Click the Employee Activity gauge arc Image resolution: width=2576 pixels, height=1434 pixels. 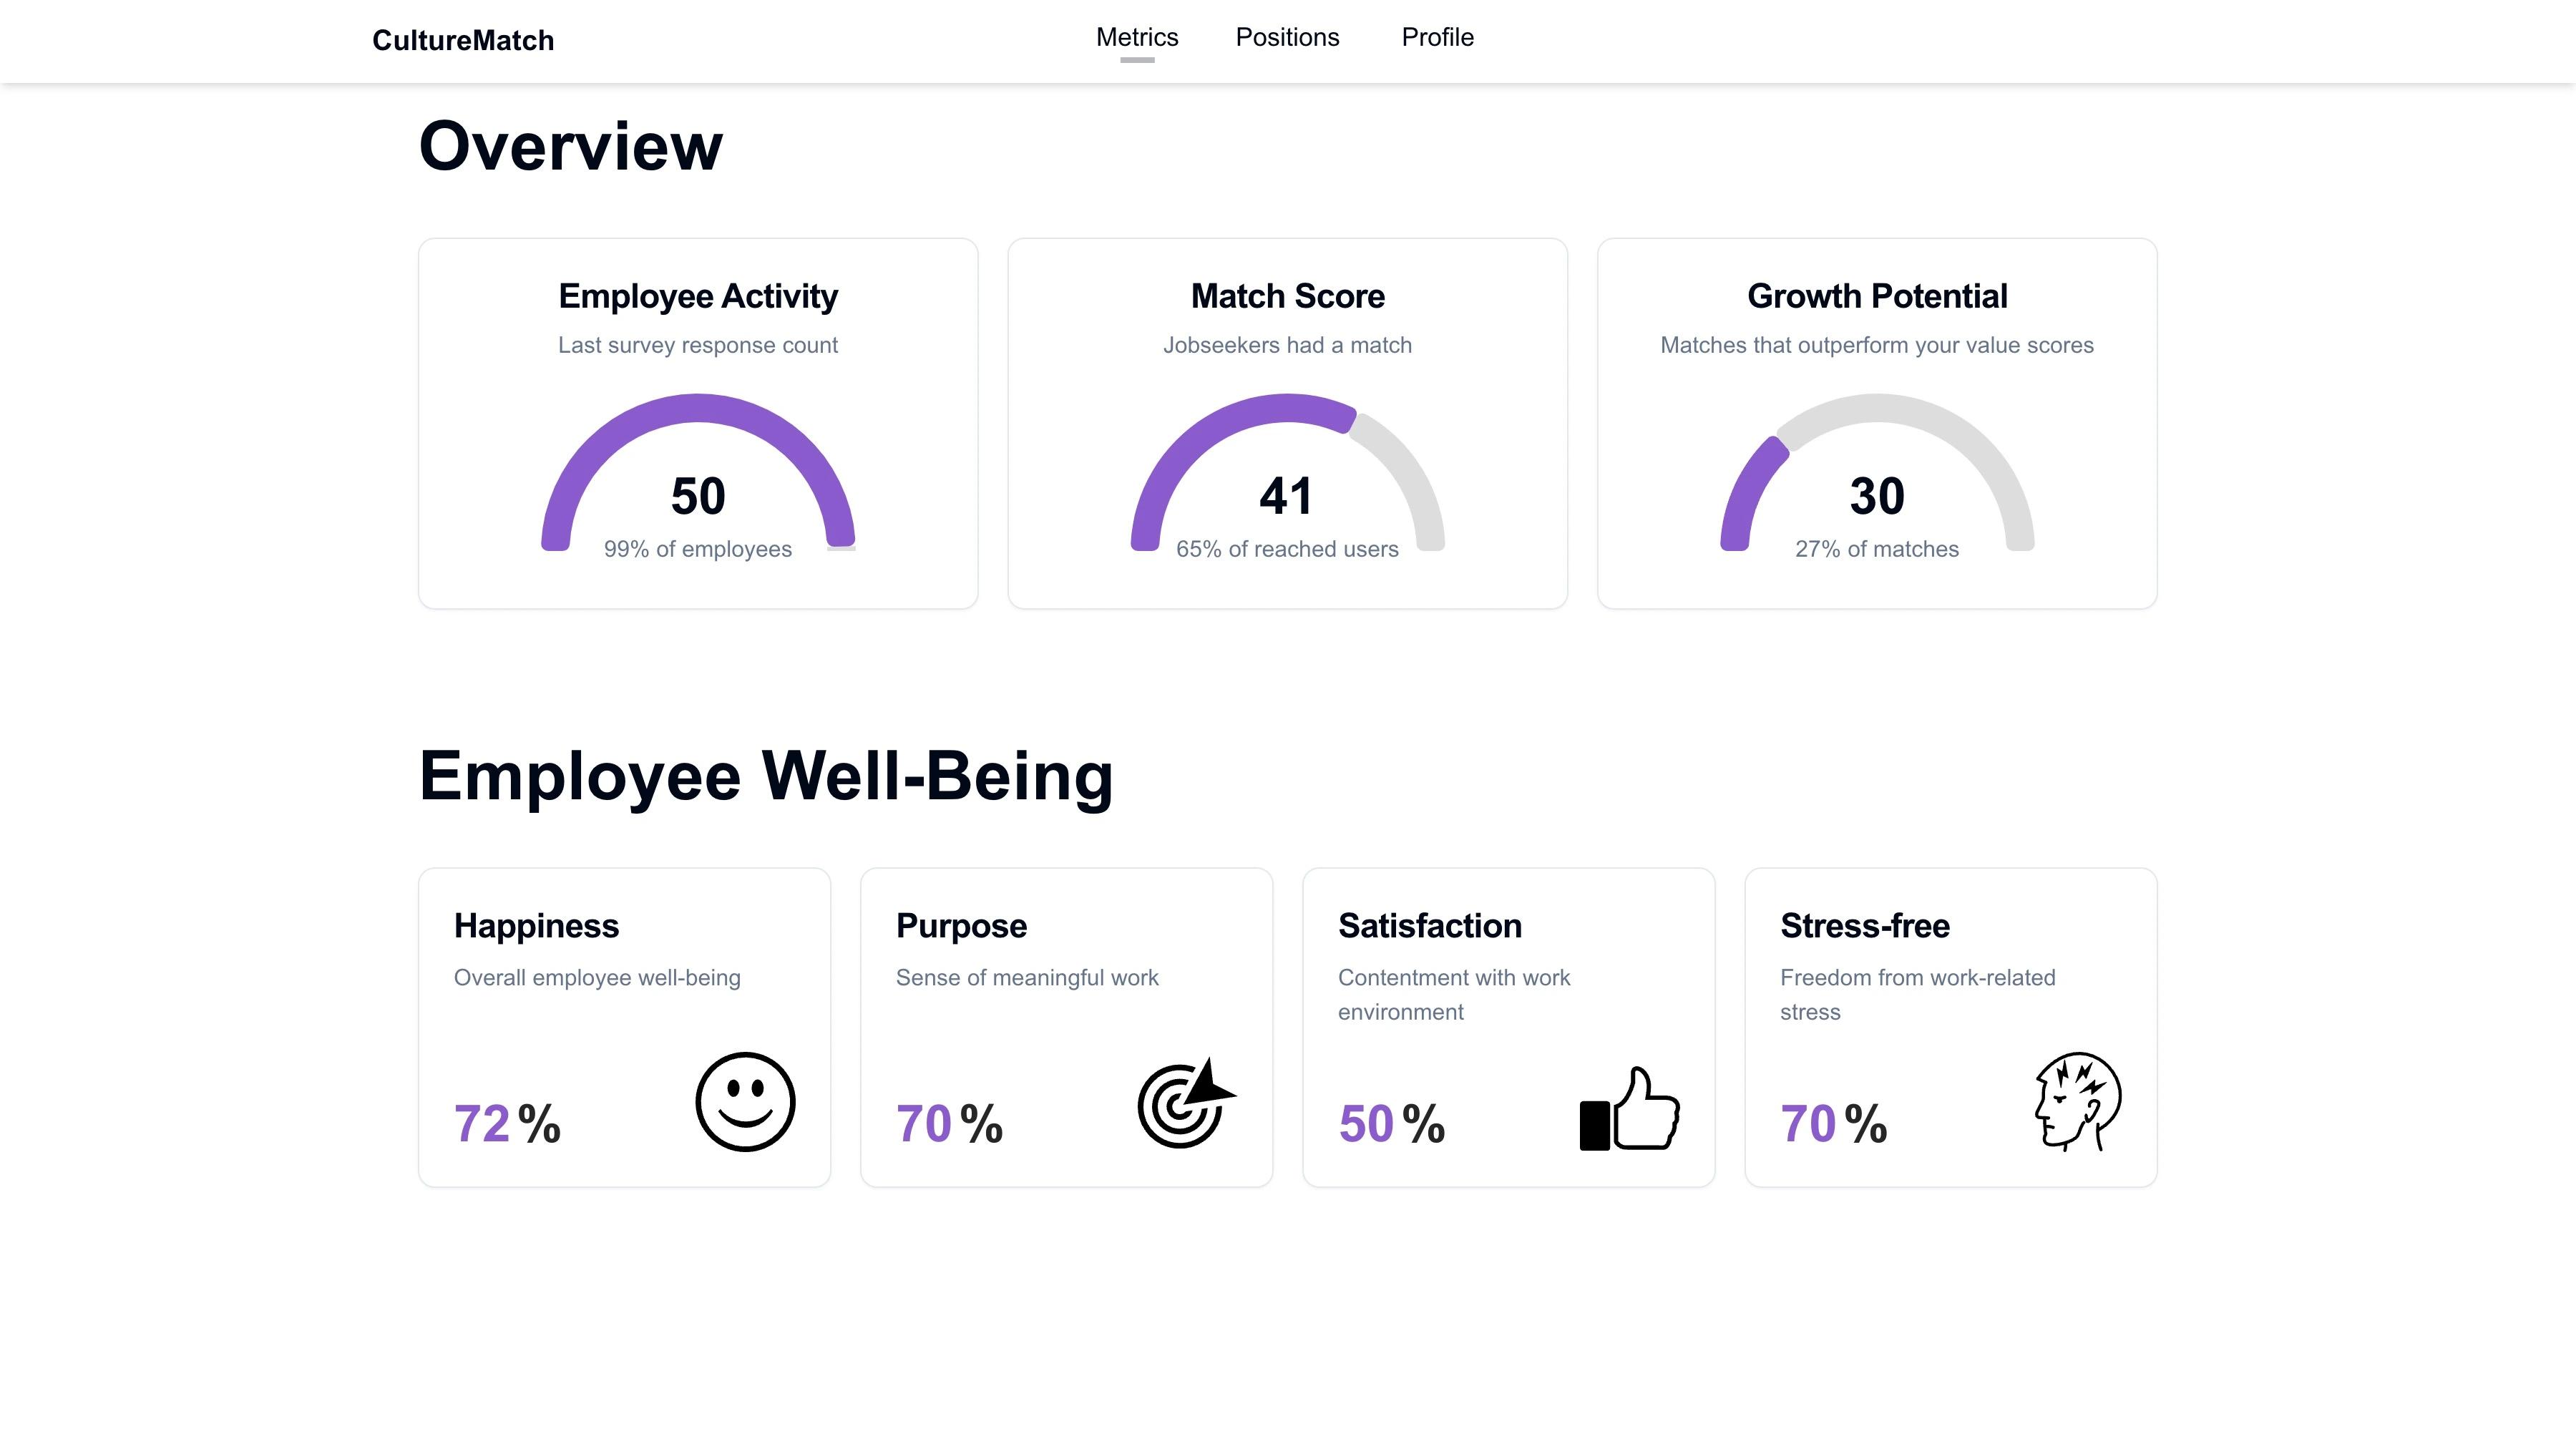click(698, 409)
